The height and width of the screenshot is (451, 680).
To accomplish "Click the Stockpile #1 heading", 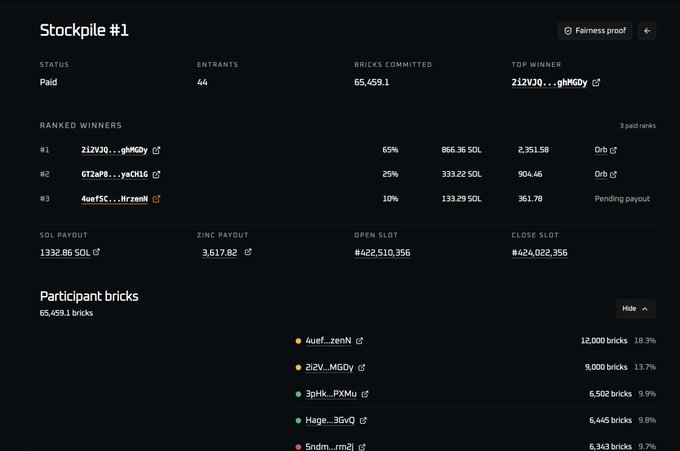I will pos(84,30).
